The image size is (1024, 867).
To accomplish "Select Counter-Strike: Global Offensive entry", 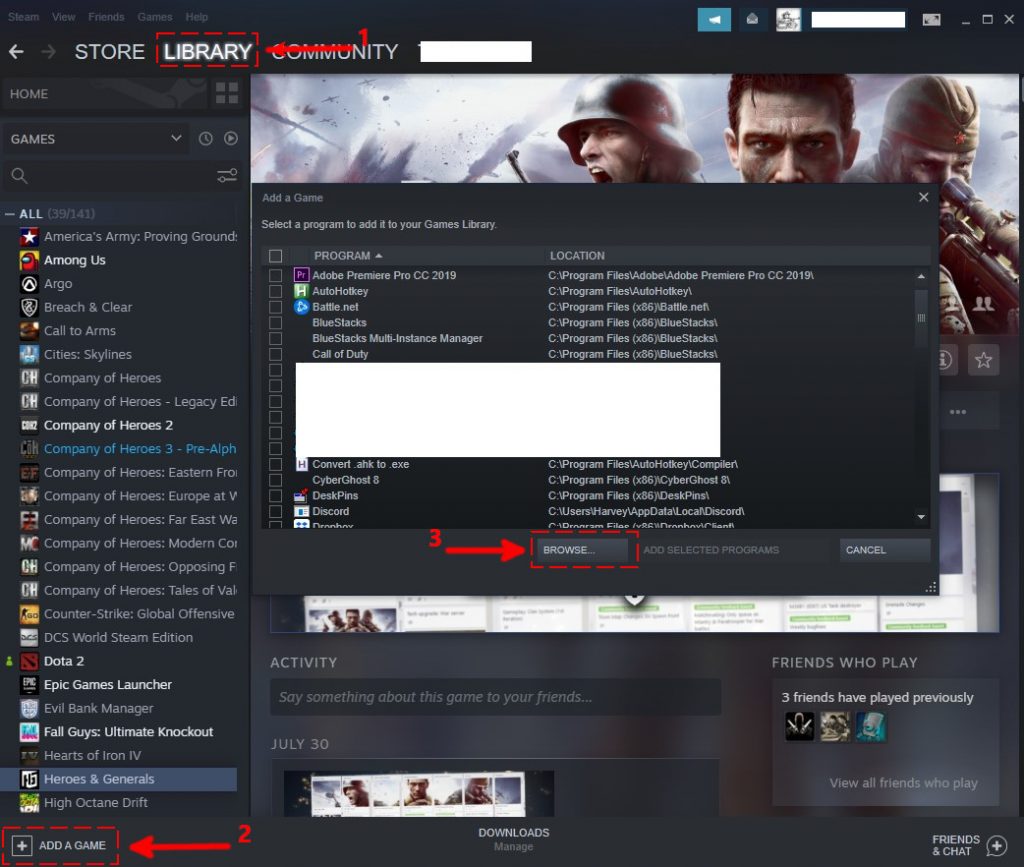I will pyautogui.click(x=119, y=614).
